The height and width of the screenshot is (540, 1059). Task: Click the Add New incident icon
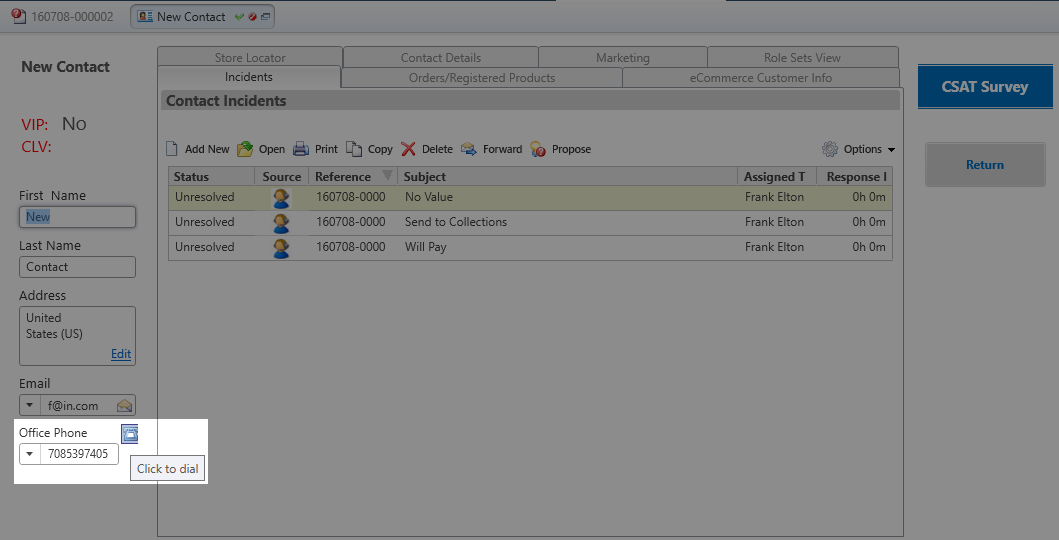click(x=172, y=149)
